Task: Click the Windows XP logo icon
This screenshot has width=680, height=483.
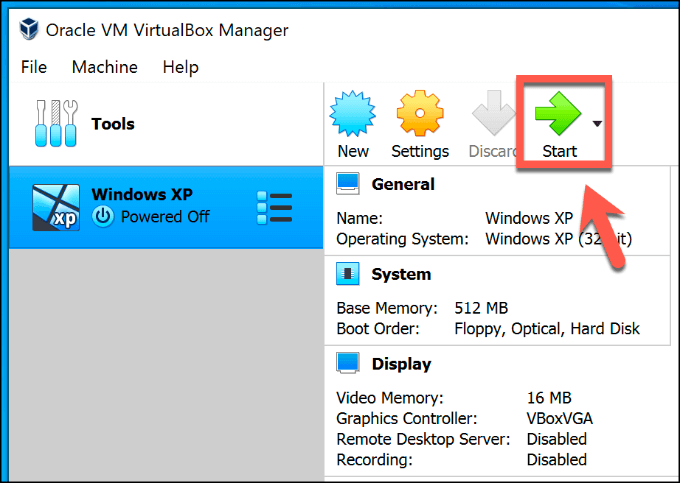Action: tap(57, 207)
